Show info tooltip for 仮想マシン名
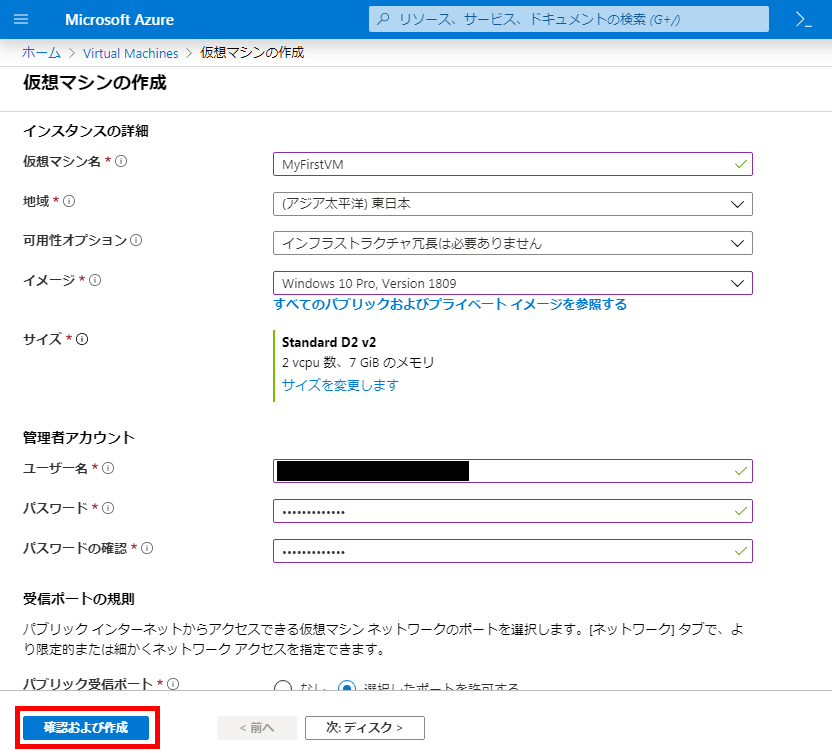This screenshot has width=832, height=753. pos(121,161)
